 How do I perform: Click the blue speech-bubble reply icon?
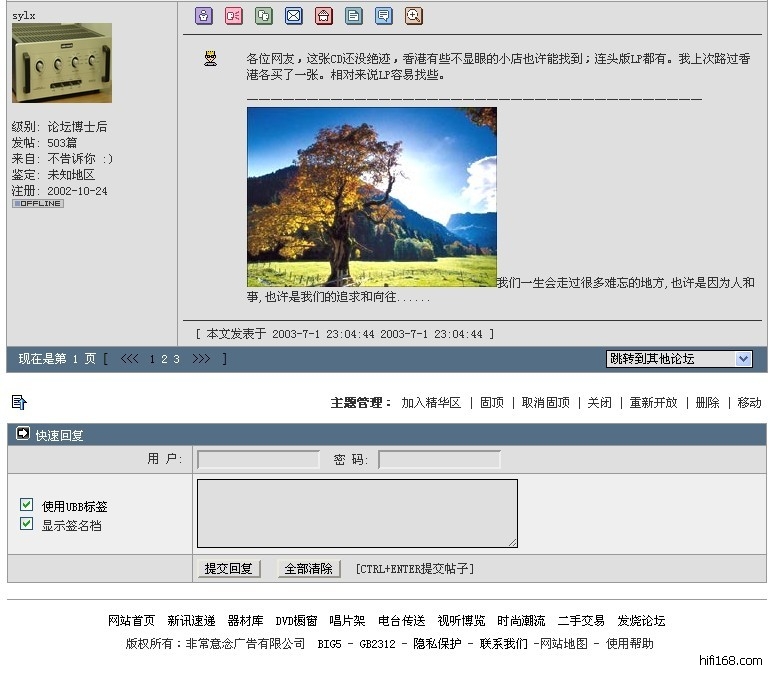pos(383,16)
